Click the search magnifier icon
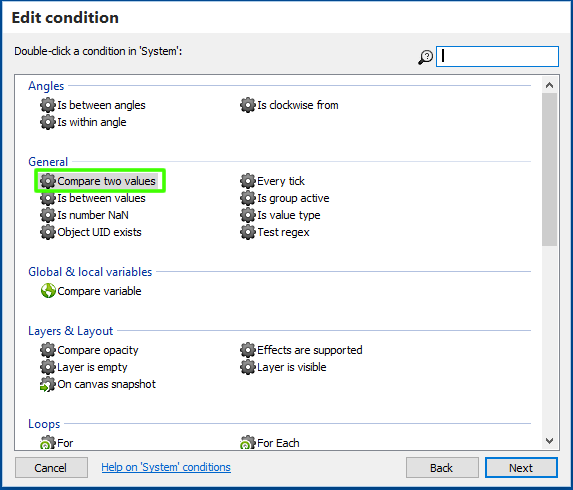573x490 pixels. (425, 57)
